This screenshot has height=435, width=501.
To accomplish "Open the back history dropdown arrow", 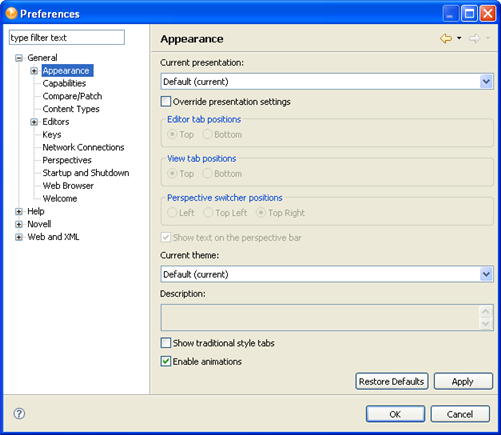I will click(459, 38).
